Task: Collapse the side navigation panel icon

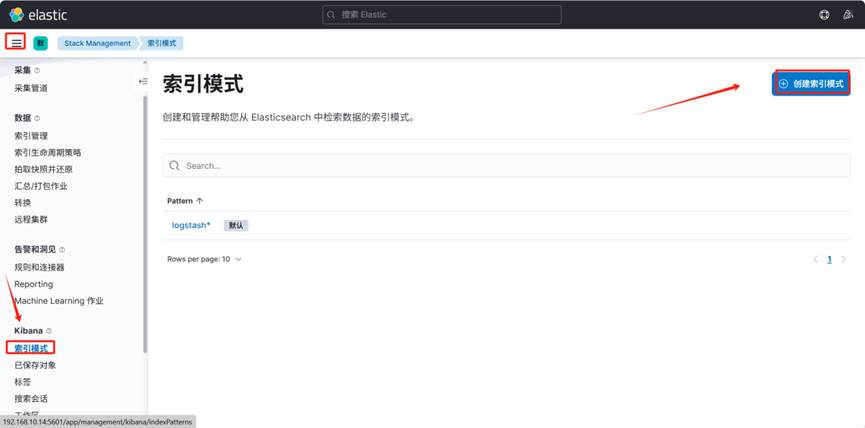Action: 143,81
